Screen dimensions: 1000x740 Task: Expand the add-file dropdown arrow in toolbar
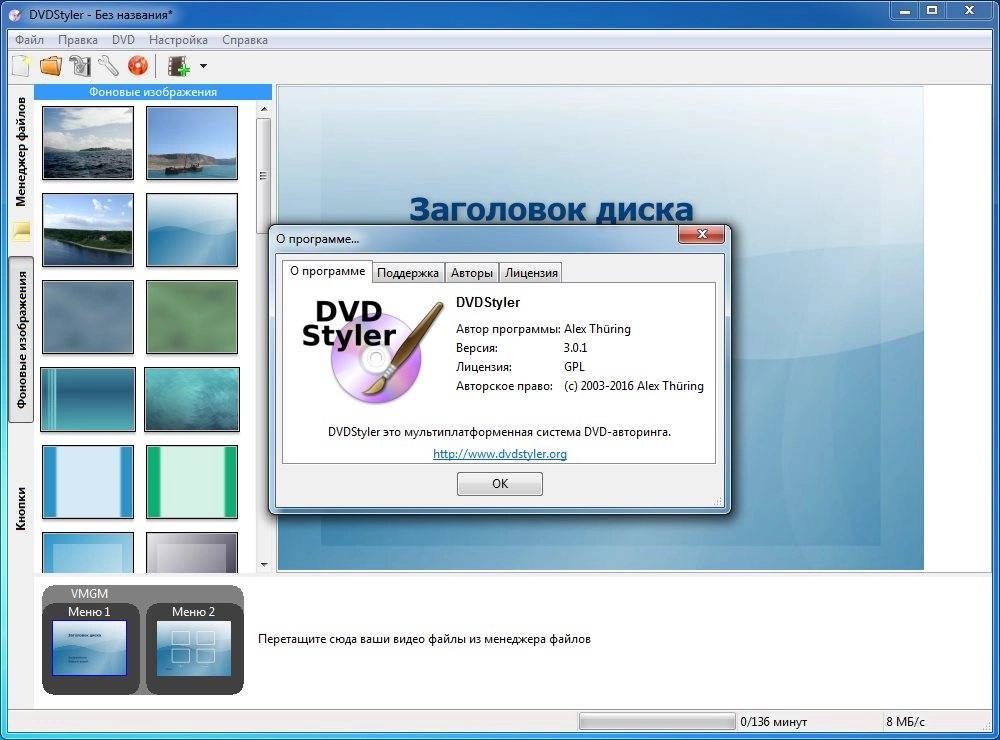(x=203, y=66)
